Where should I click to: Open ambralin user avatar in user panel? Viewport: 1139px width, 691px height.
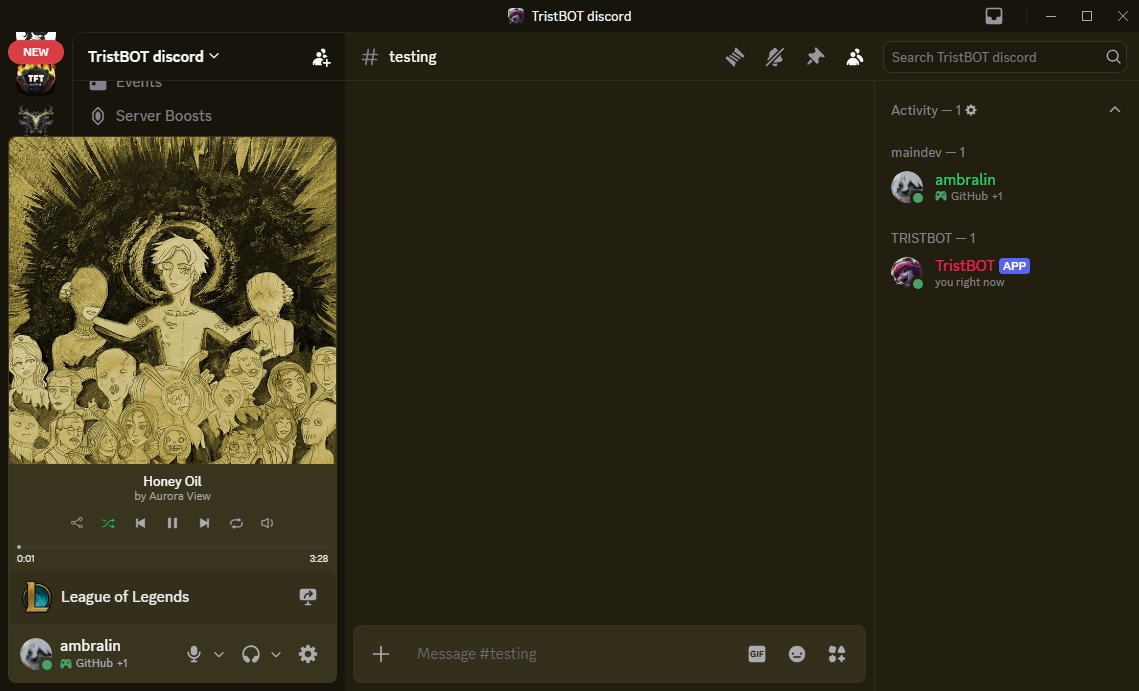pyautogui.click(x=36, y=653)
